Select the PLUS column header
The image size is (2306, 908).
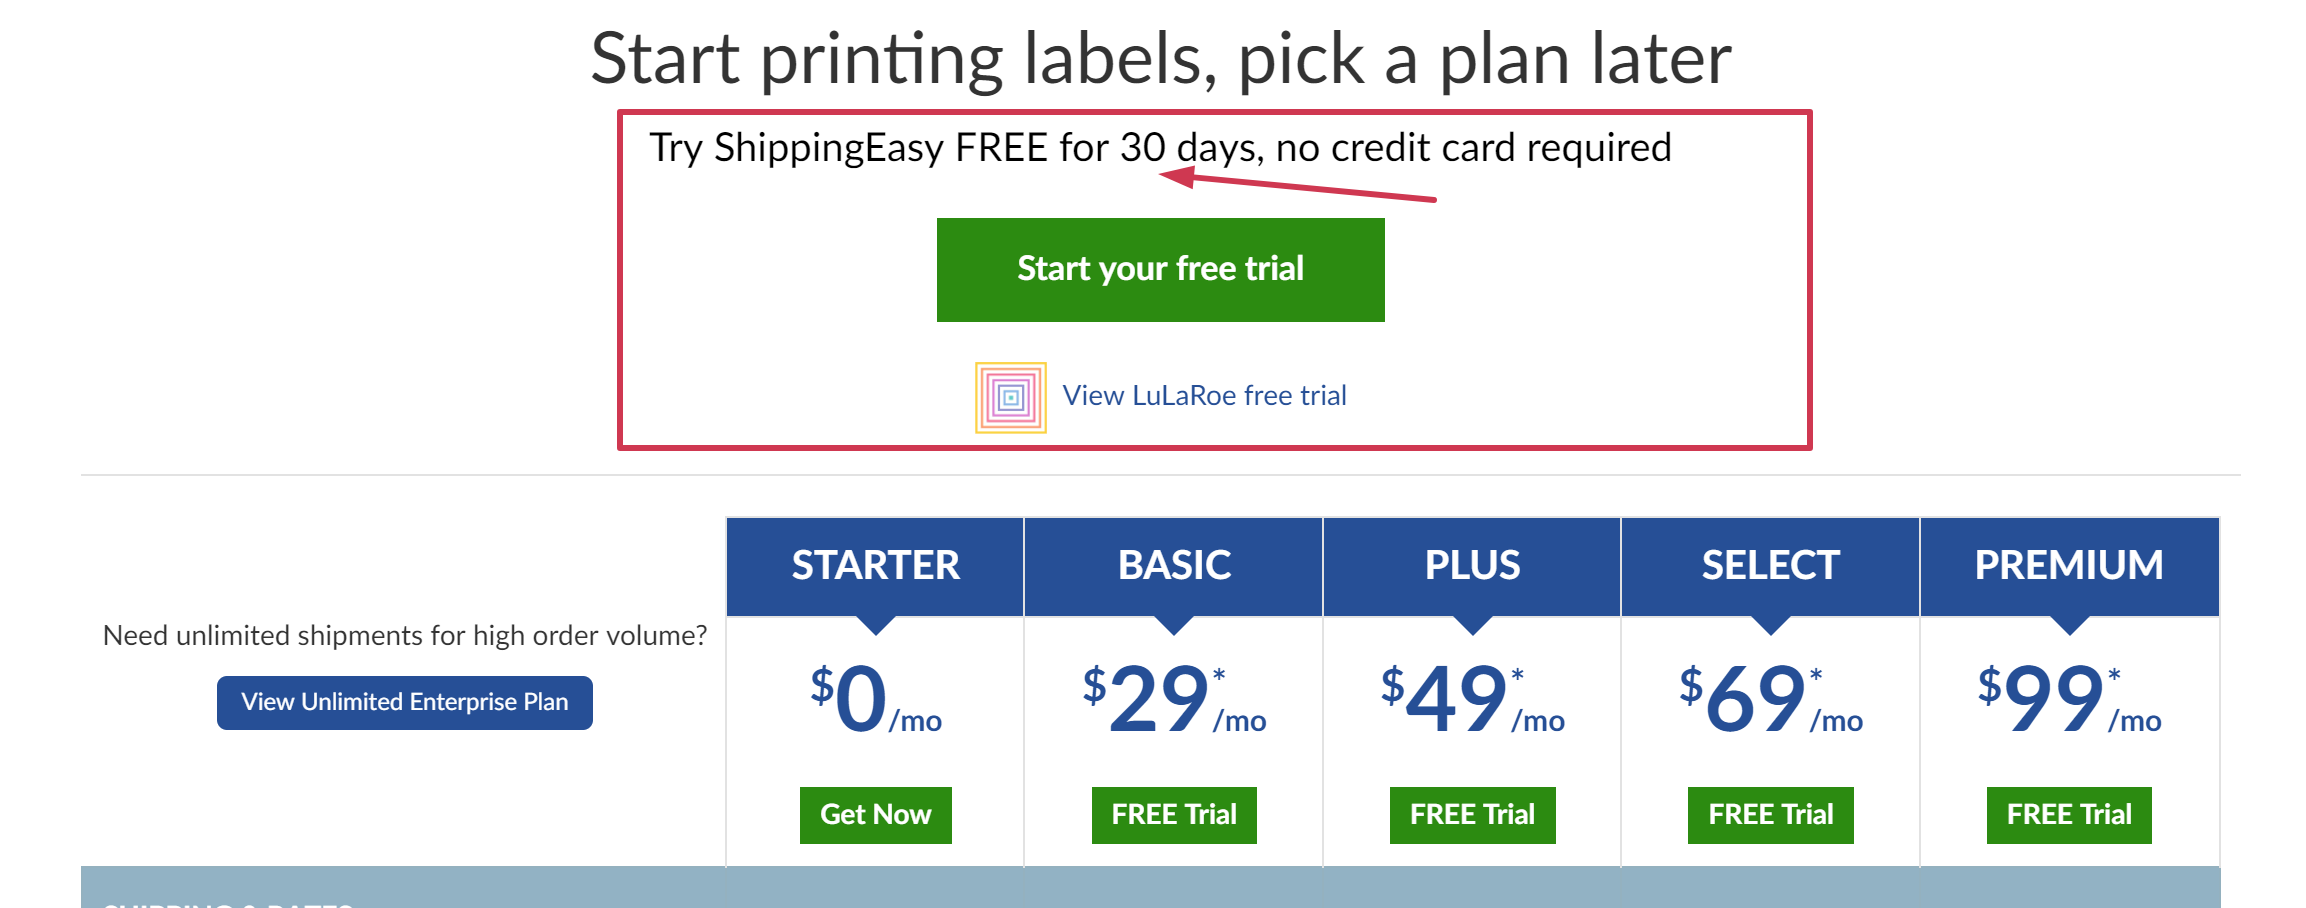tap(1472, 565)
